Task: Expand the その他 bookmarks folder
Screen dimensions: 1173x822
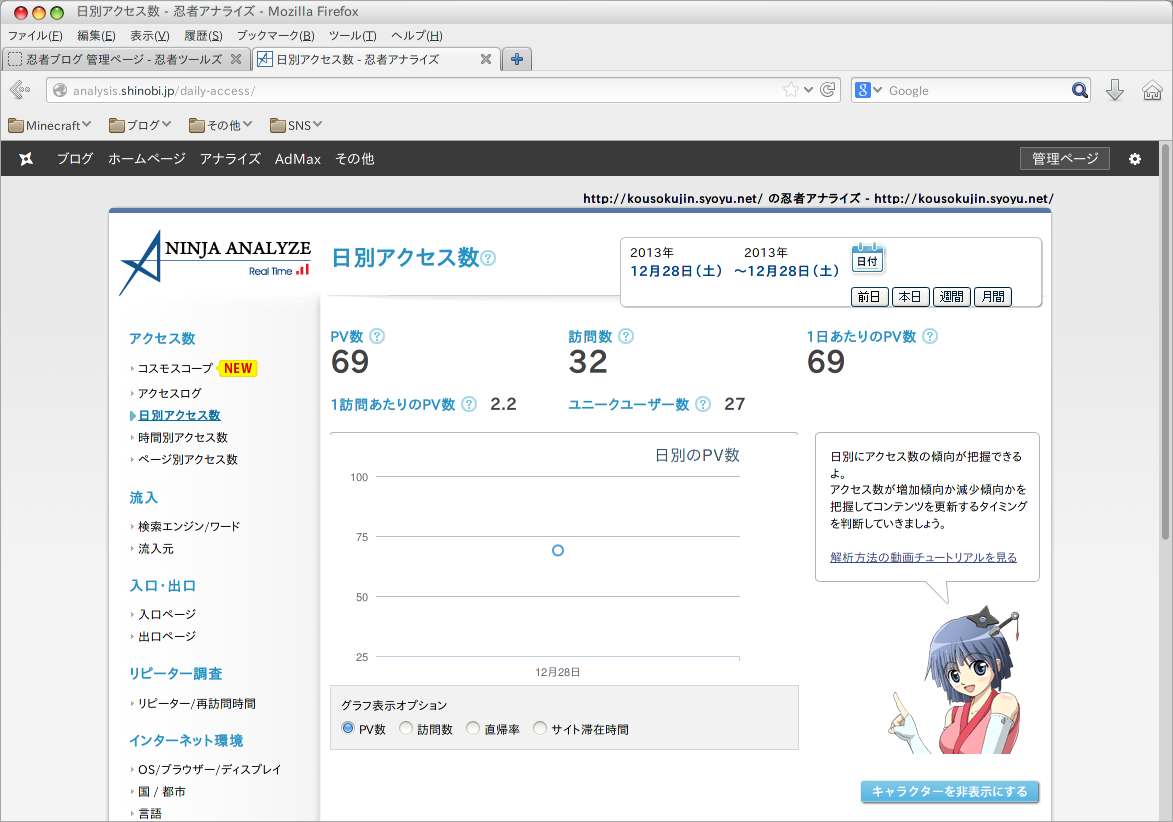Action: coord(221,125)
